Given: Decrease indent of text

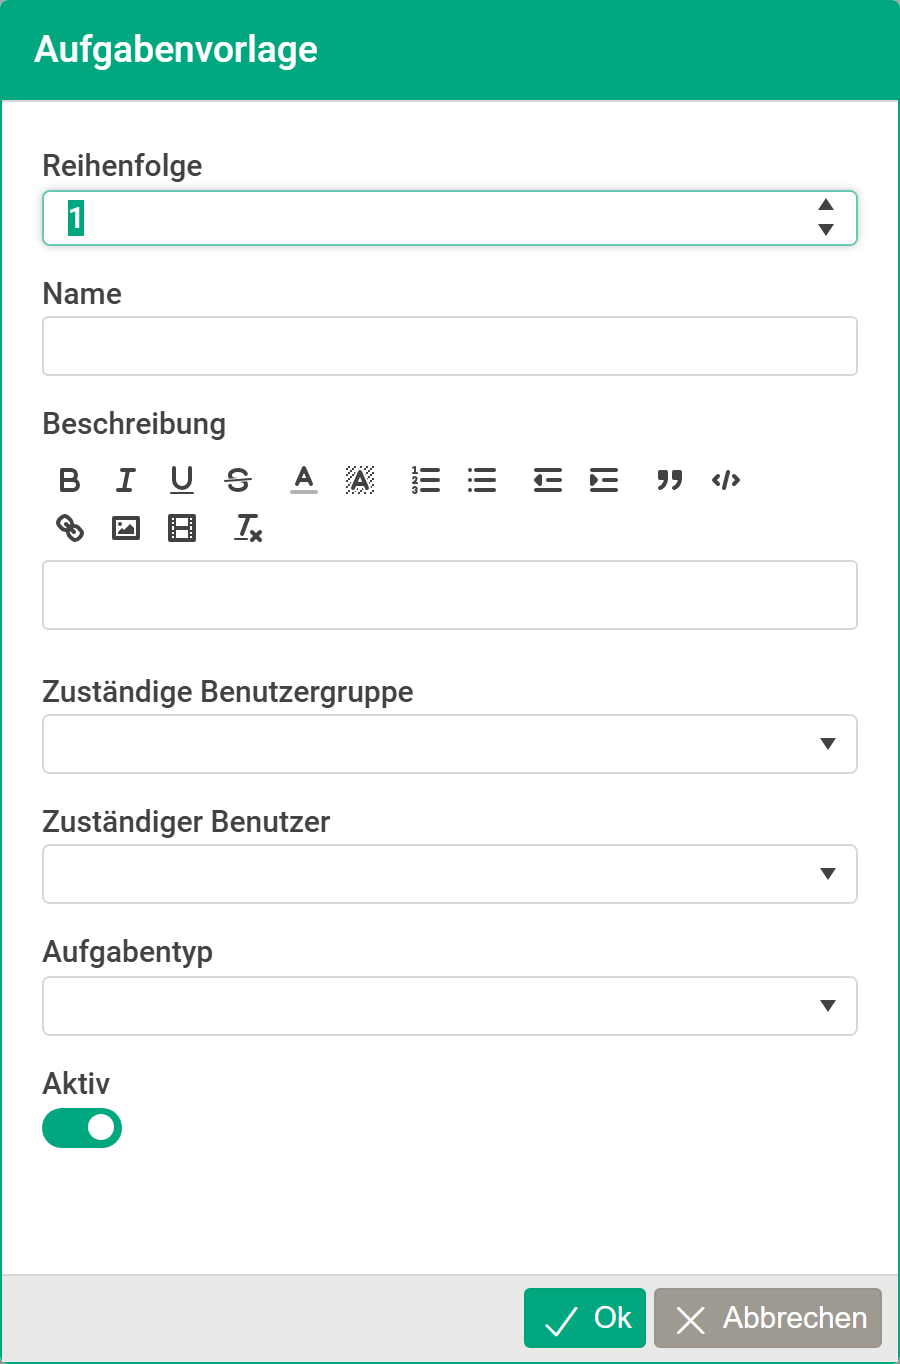Looking at the screenshot, I should (x=548, y=480).
